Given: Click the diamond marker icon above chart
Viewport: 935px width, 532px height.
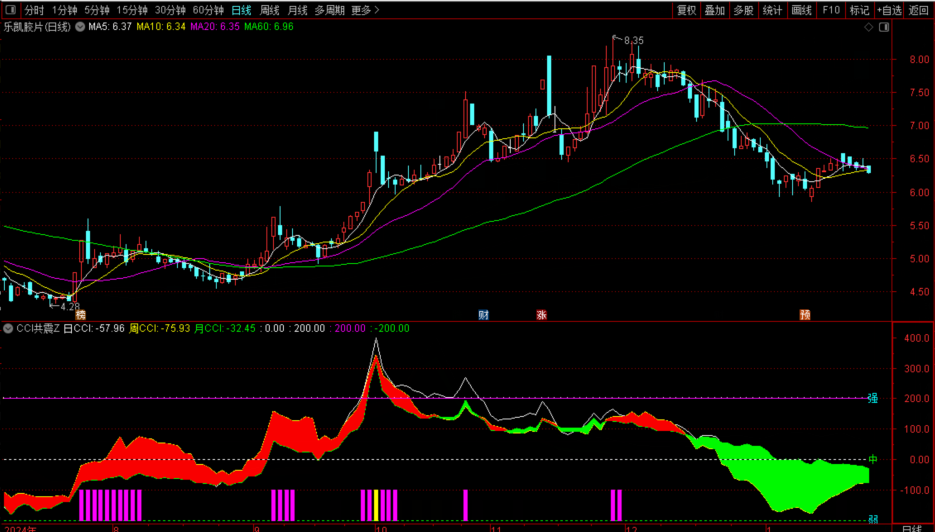Looking at the screenshot, I should tap(869, 27).
